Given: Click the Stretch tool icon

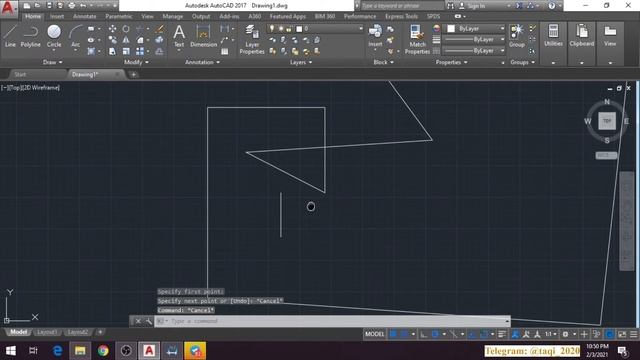Looking at the screenshot, I should tap(112, 51).
